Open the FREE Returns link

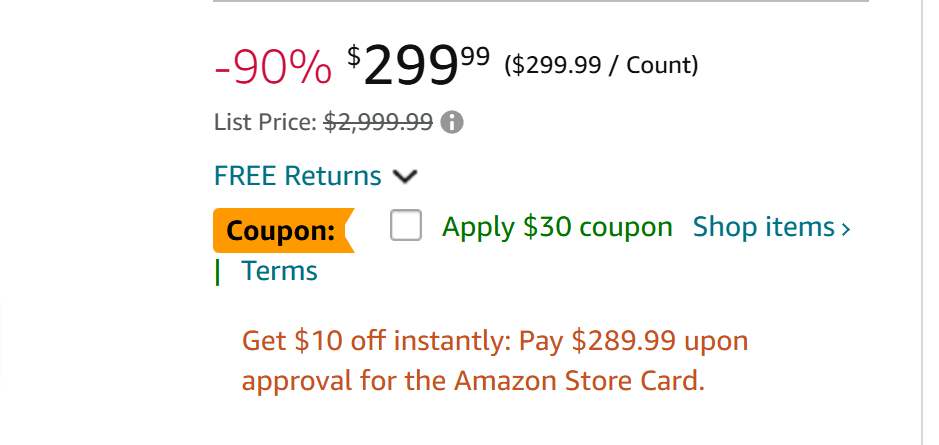coord(298,176)
